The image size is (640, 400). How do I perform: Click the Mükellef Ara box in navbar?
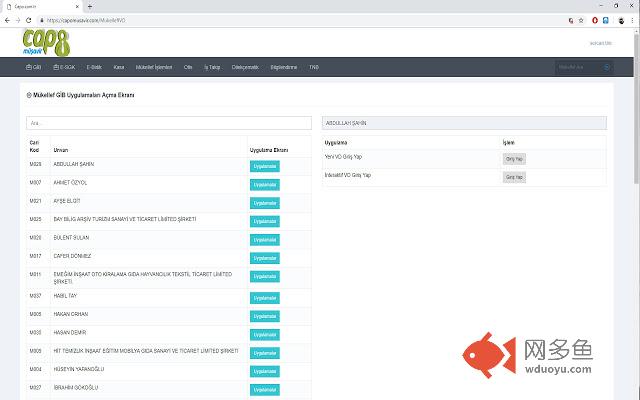coord(581,67)
